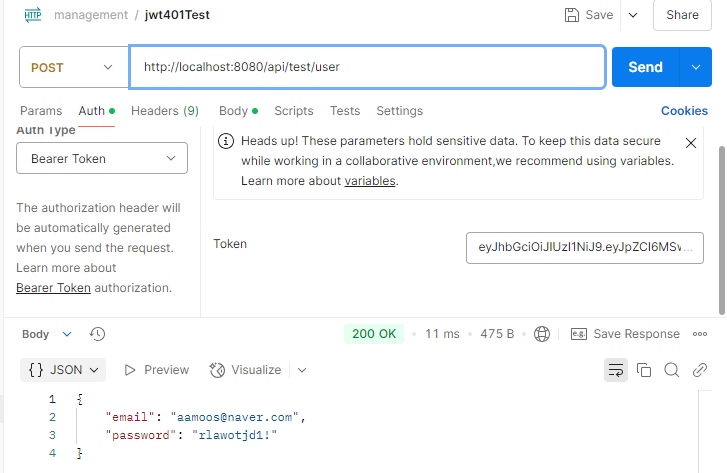Click the response link icon
Screen dimensions: 727x473
[x=700, y=370]
